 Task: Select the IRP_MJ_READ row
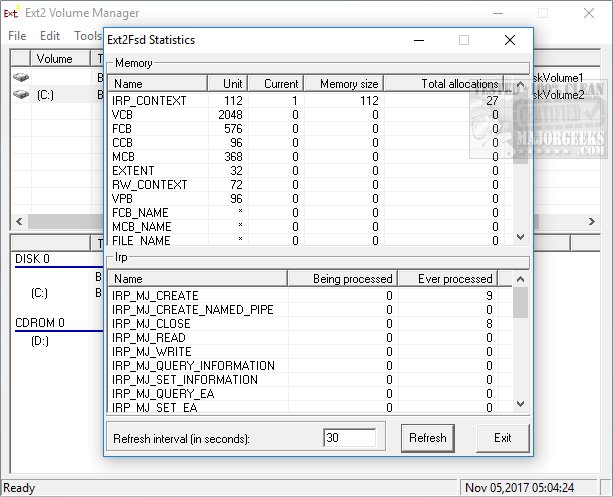click(310, 338)
